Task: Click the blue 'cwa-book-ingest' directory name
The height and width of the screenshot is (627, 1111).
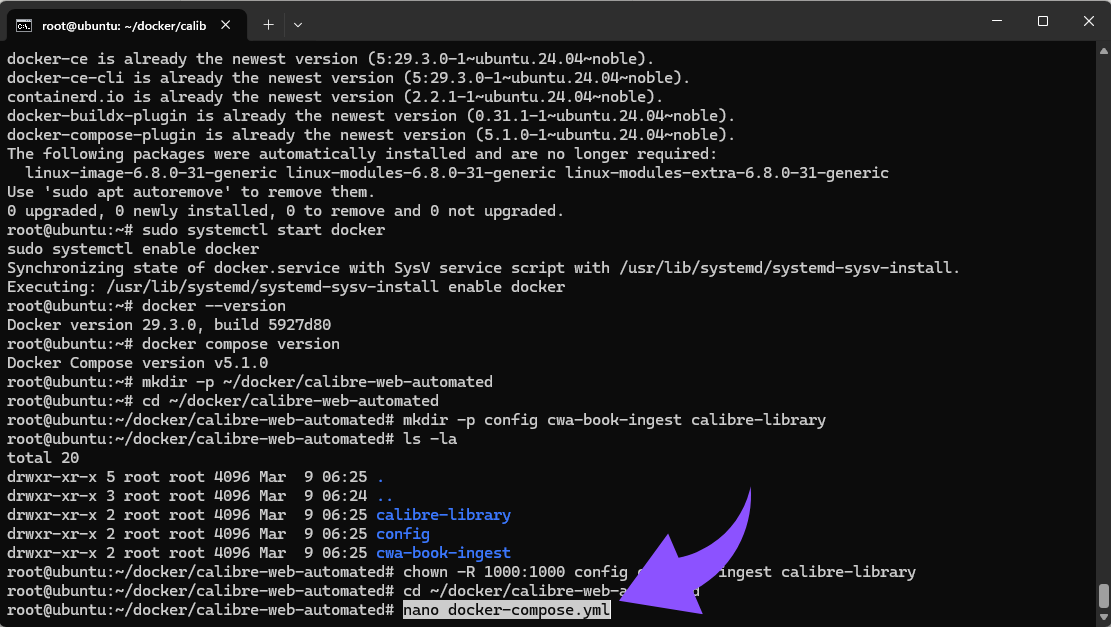Action: [x=443, y=552]
